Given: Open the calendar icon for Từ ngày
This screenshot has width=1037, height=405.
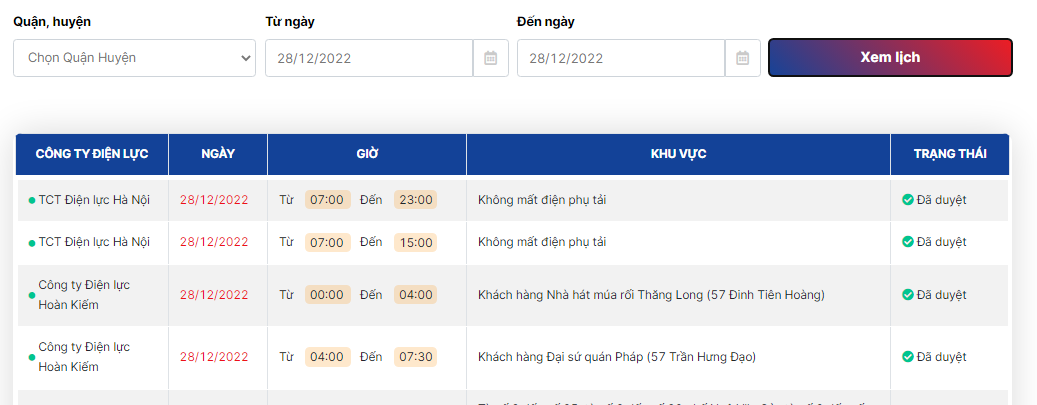Looking at the screenshot, I should (x=491, y=58).
